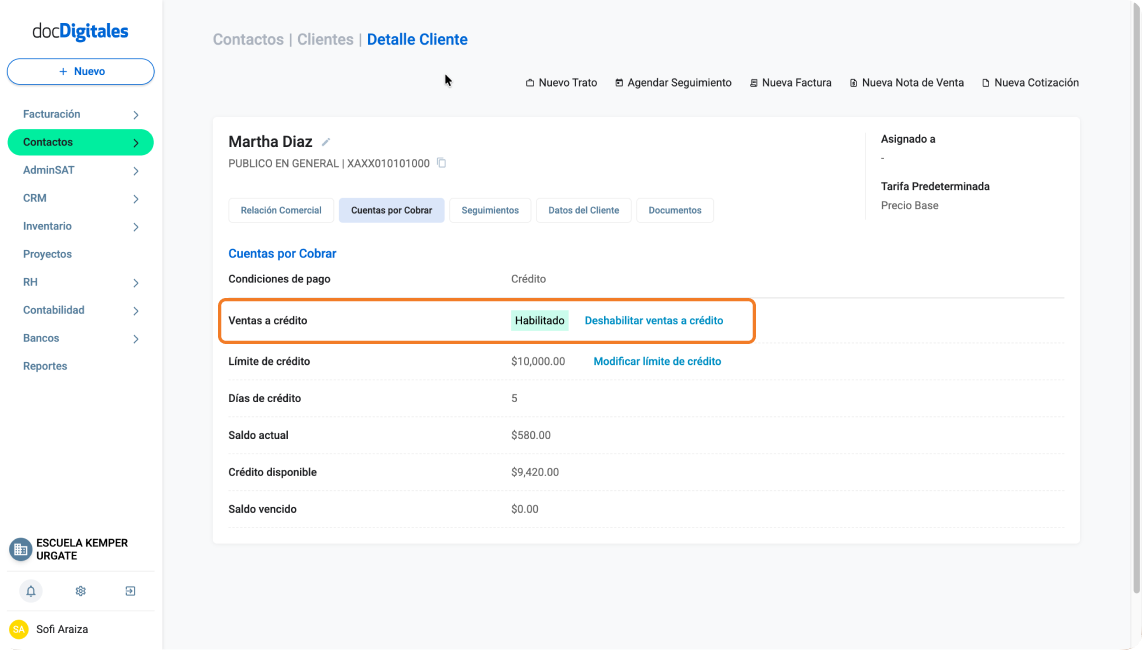The height and width of the screenshot is (650, 1142).
Task: Open the Documentos tab
Action: click(x=675, y=211)
